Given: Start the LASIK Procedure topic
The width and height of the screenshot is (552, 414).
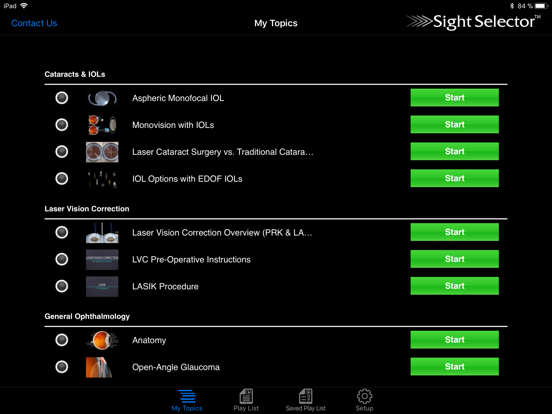Looking at the screenshot, I should [x=454, y=286].
